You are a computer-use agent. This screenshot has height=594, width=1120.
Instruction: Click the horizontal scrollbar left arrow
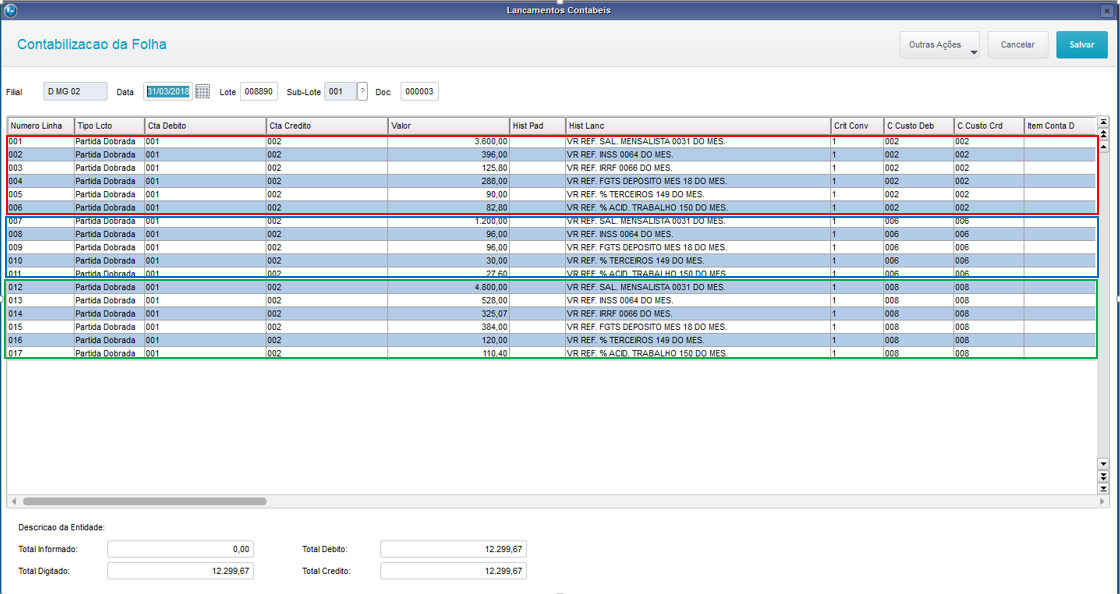click(14, 501)
